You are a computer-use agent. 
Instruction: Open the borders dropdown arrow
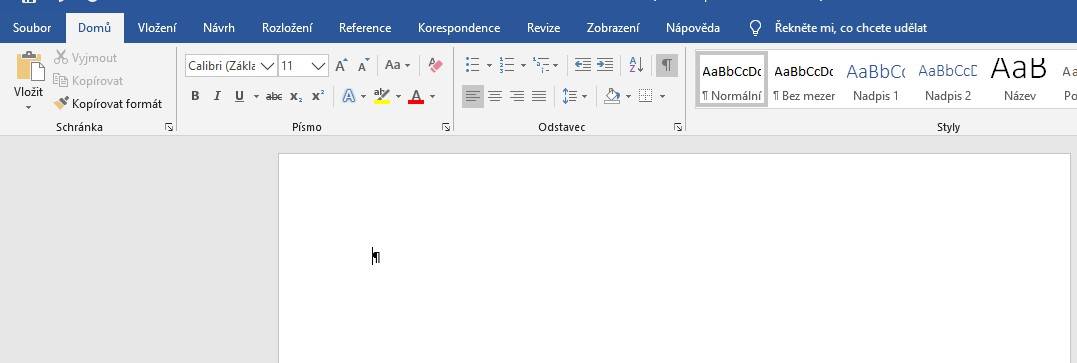[662, 96]
